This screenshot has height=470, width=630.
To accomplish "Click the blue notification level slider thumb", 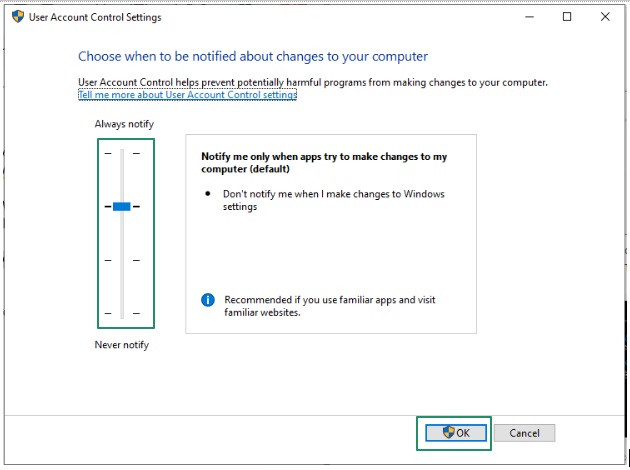I will click(x=122, y=206).
